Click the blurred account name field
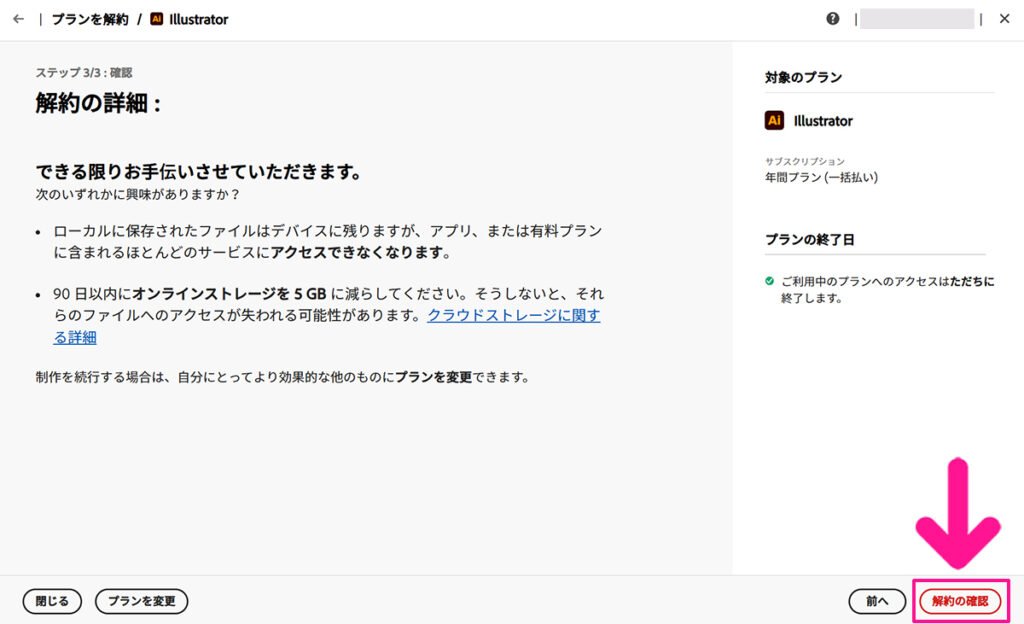Screen dimensions: 1024x624 point(916,19)
